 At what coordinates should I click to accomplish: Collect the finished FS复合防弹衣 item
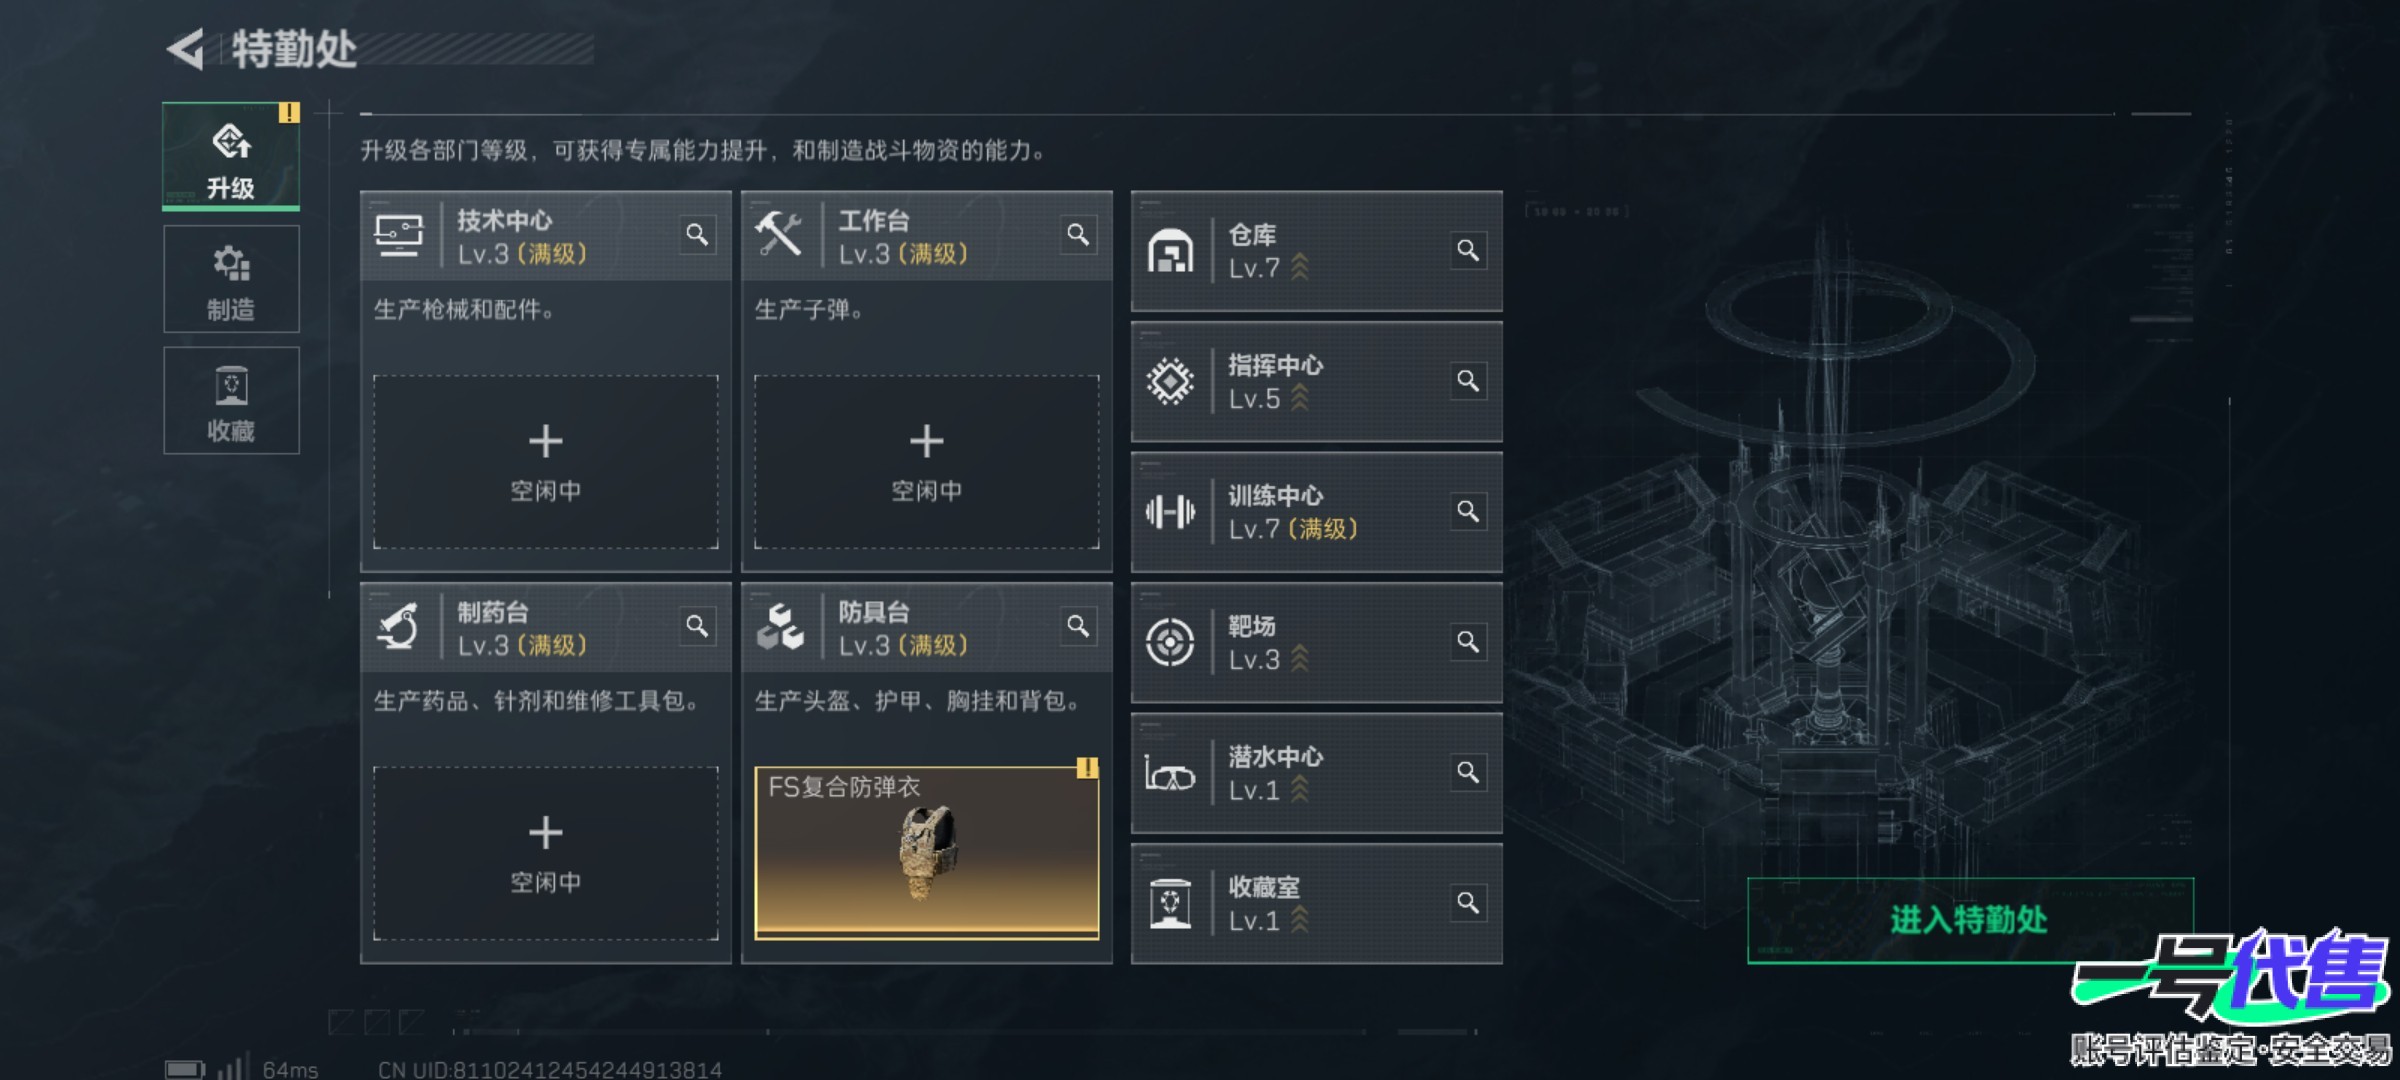pos(927,853)
